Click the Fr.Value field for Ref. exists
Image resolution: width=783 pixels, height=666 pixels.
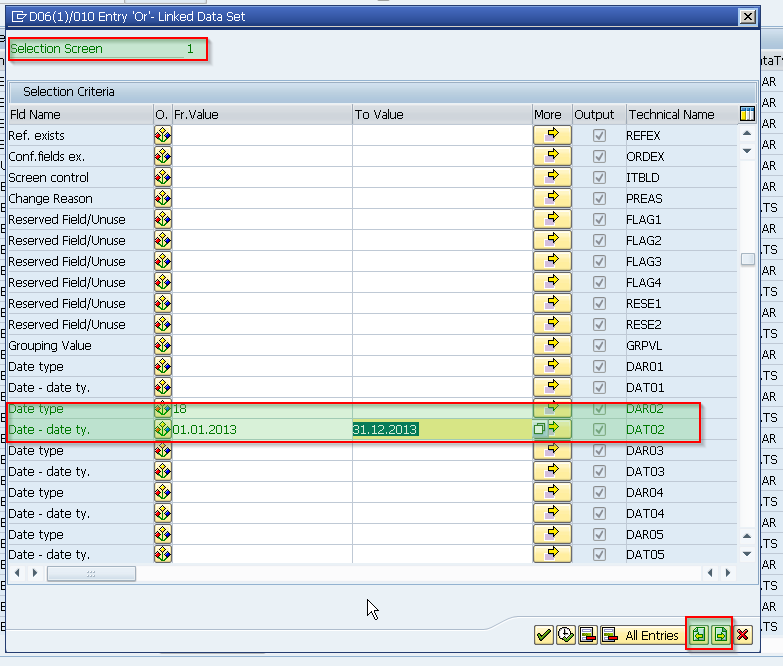tap(262, 135)
